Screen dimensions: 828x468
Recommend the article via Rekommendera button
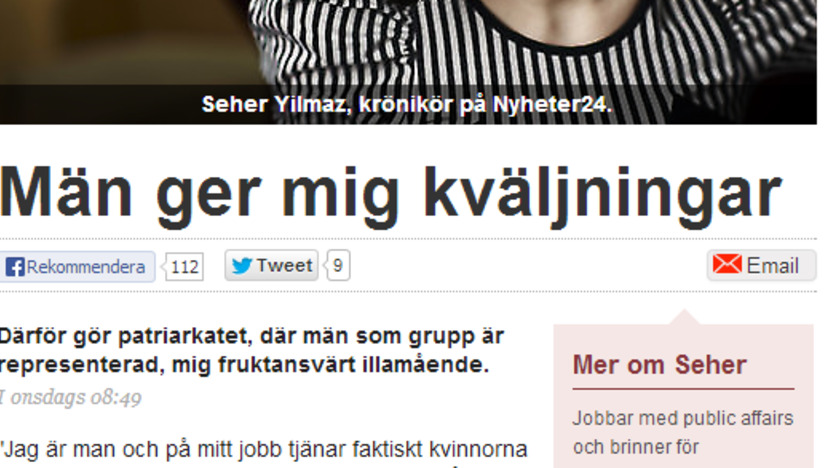(77, 267)
